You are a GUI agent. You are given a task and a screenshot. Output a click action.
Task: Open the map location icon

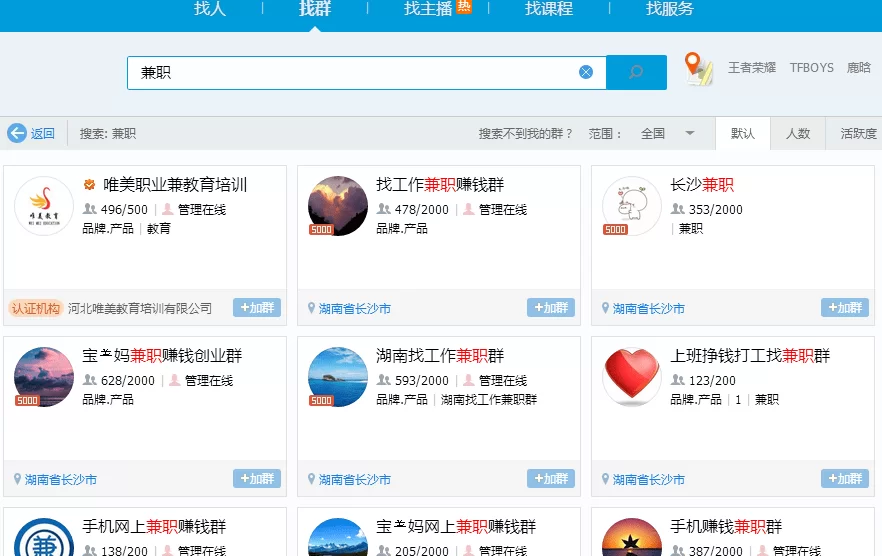pos(698,69)
